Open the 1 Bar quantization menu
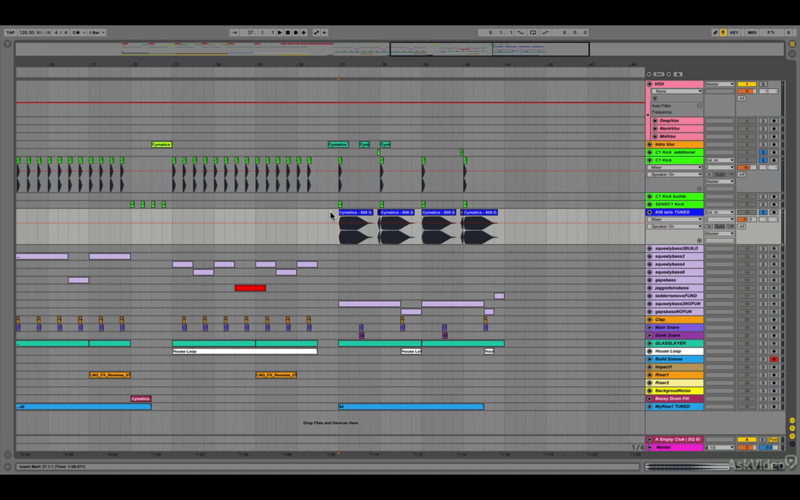This screenshot has width=800, height=500. click(96, 33)
